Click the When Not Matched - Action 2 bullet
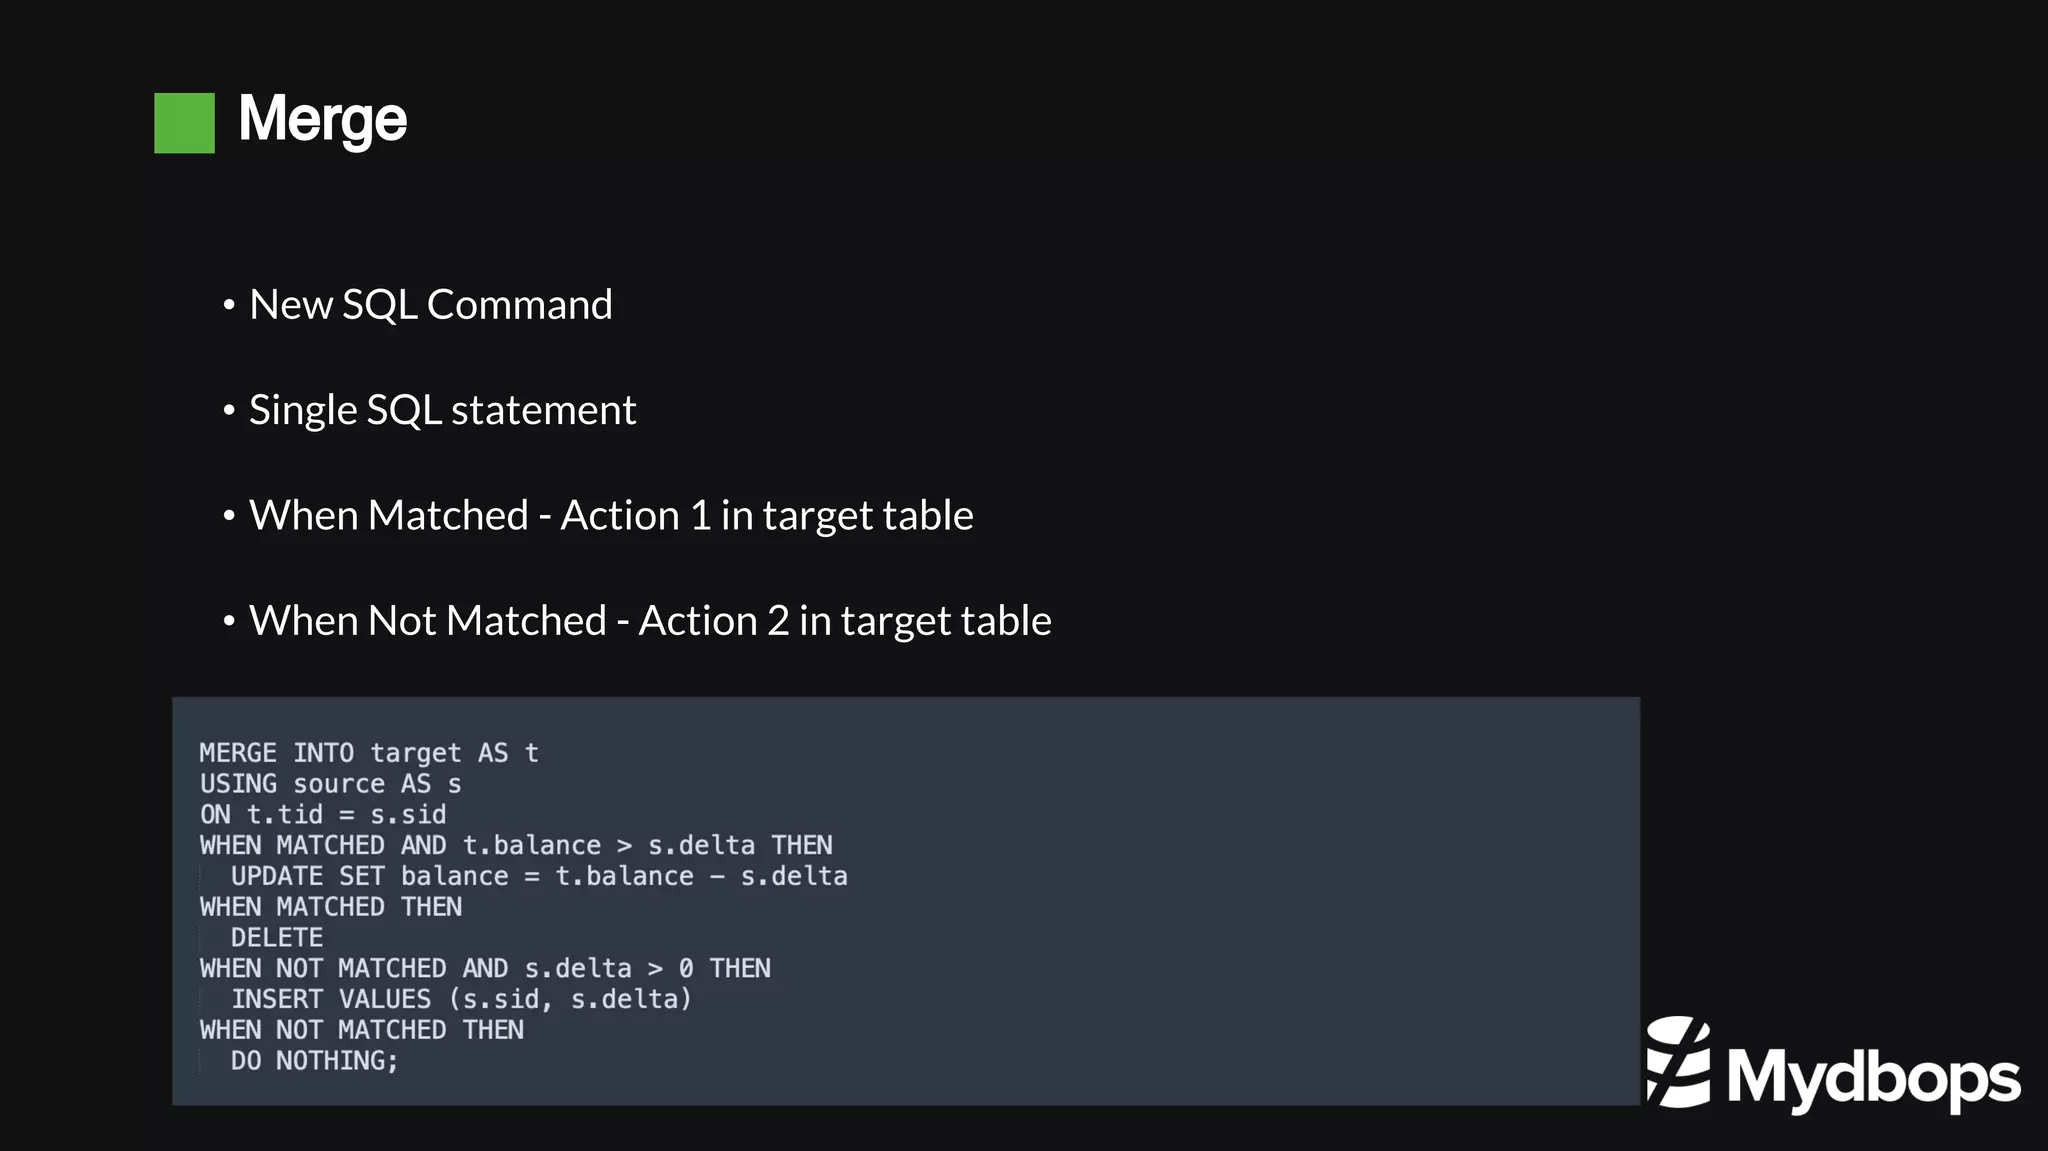 (x=649, y=620)
